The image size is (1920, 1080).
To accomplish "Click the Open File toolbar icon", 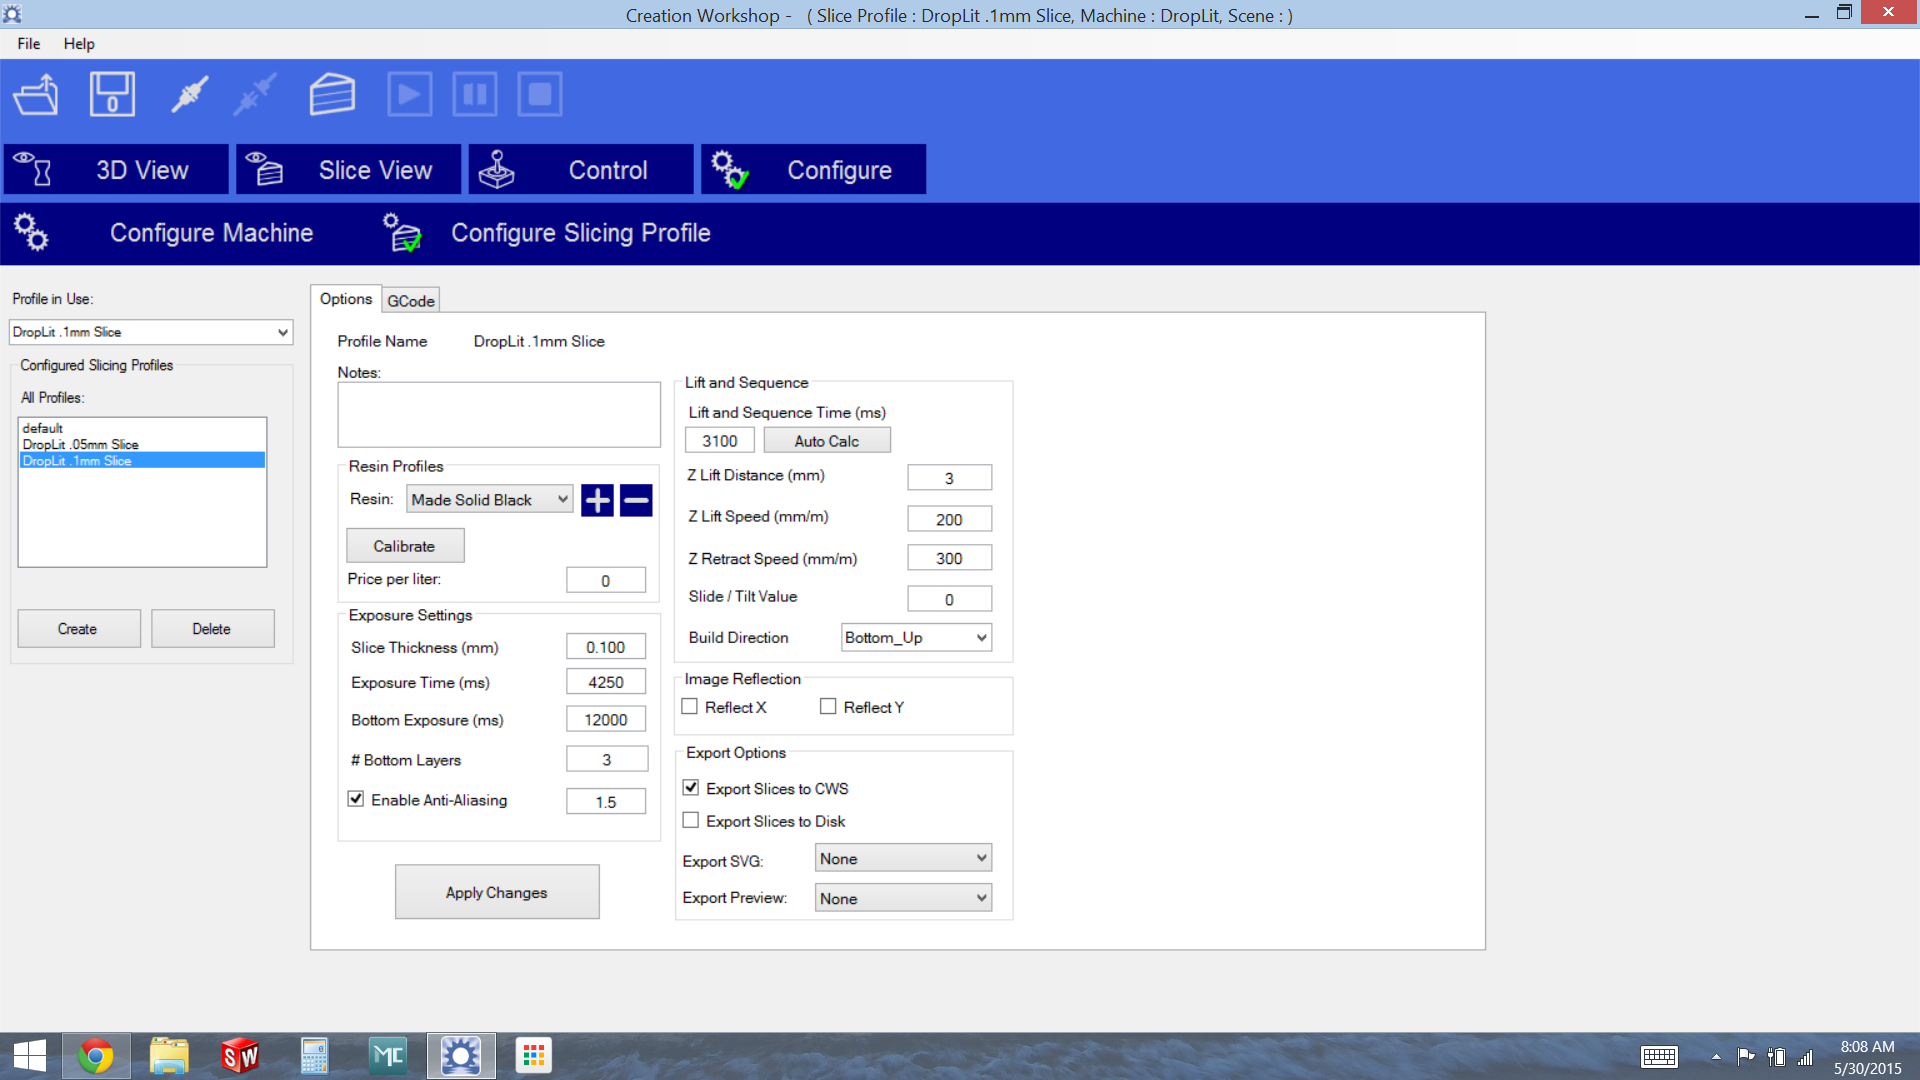I will pos(36,95).
